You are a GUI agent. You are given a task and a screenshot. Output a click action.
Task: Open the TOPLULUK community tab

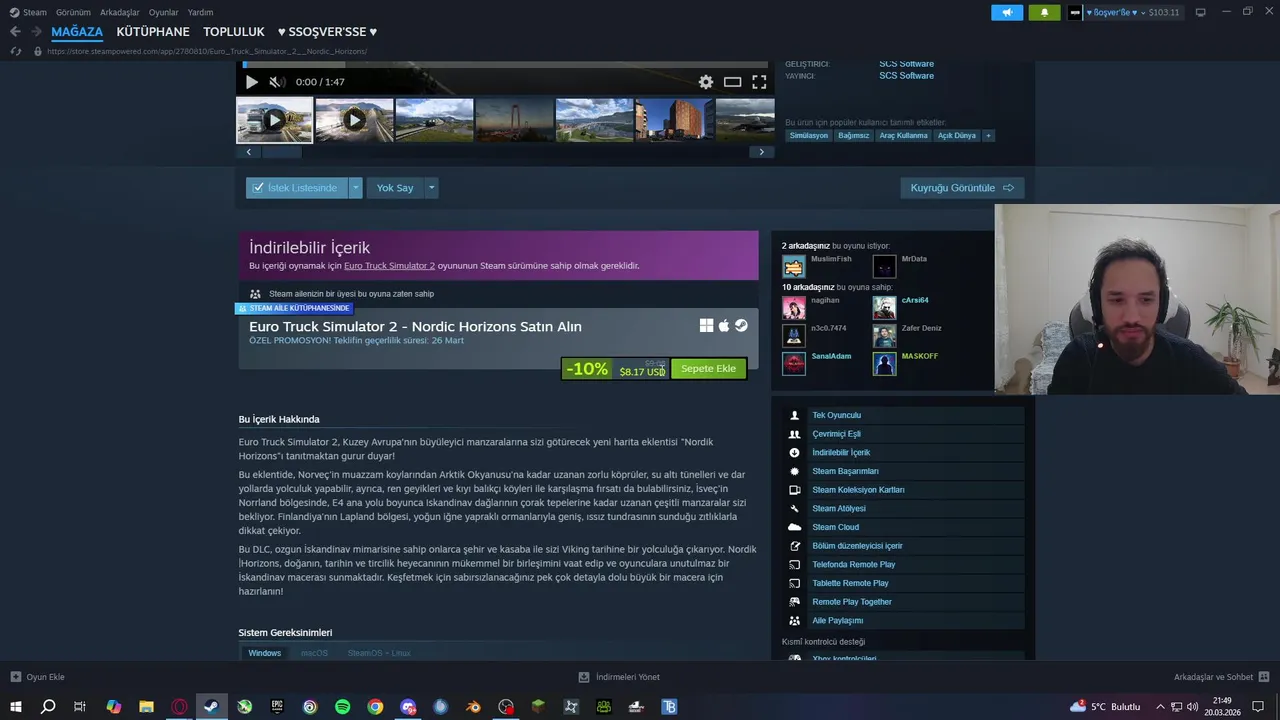click(x=234, y=32)
